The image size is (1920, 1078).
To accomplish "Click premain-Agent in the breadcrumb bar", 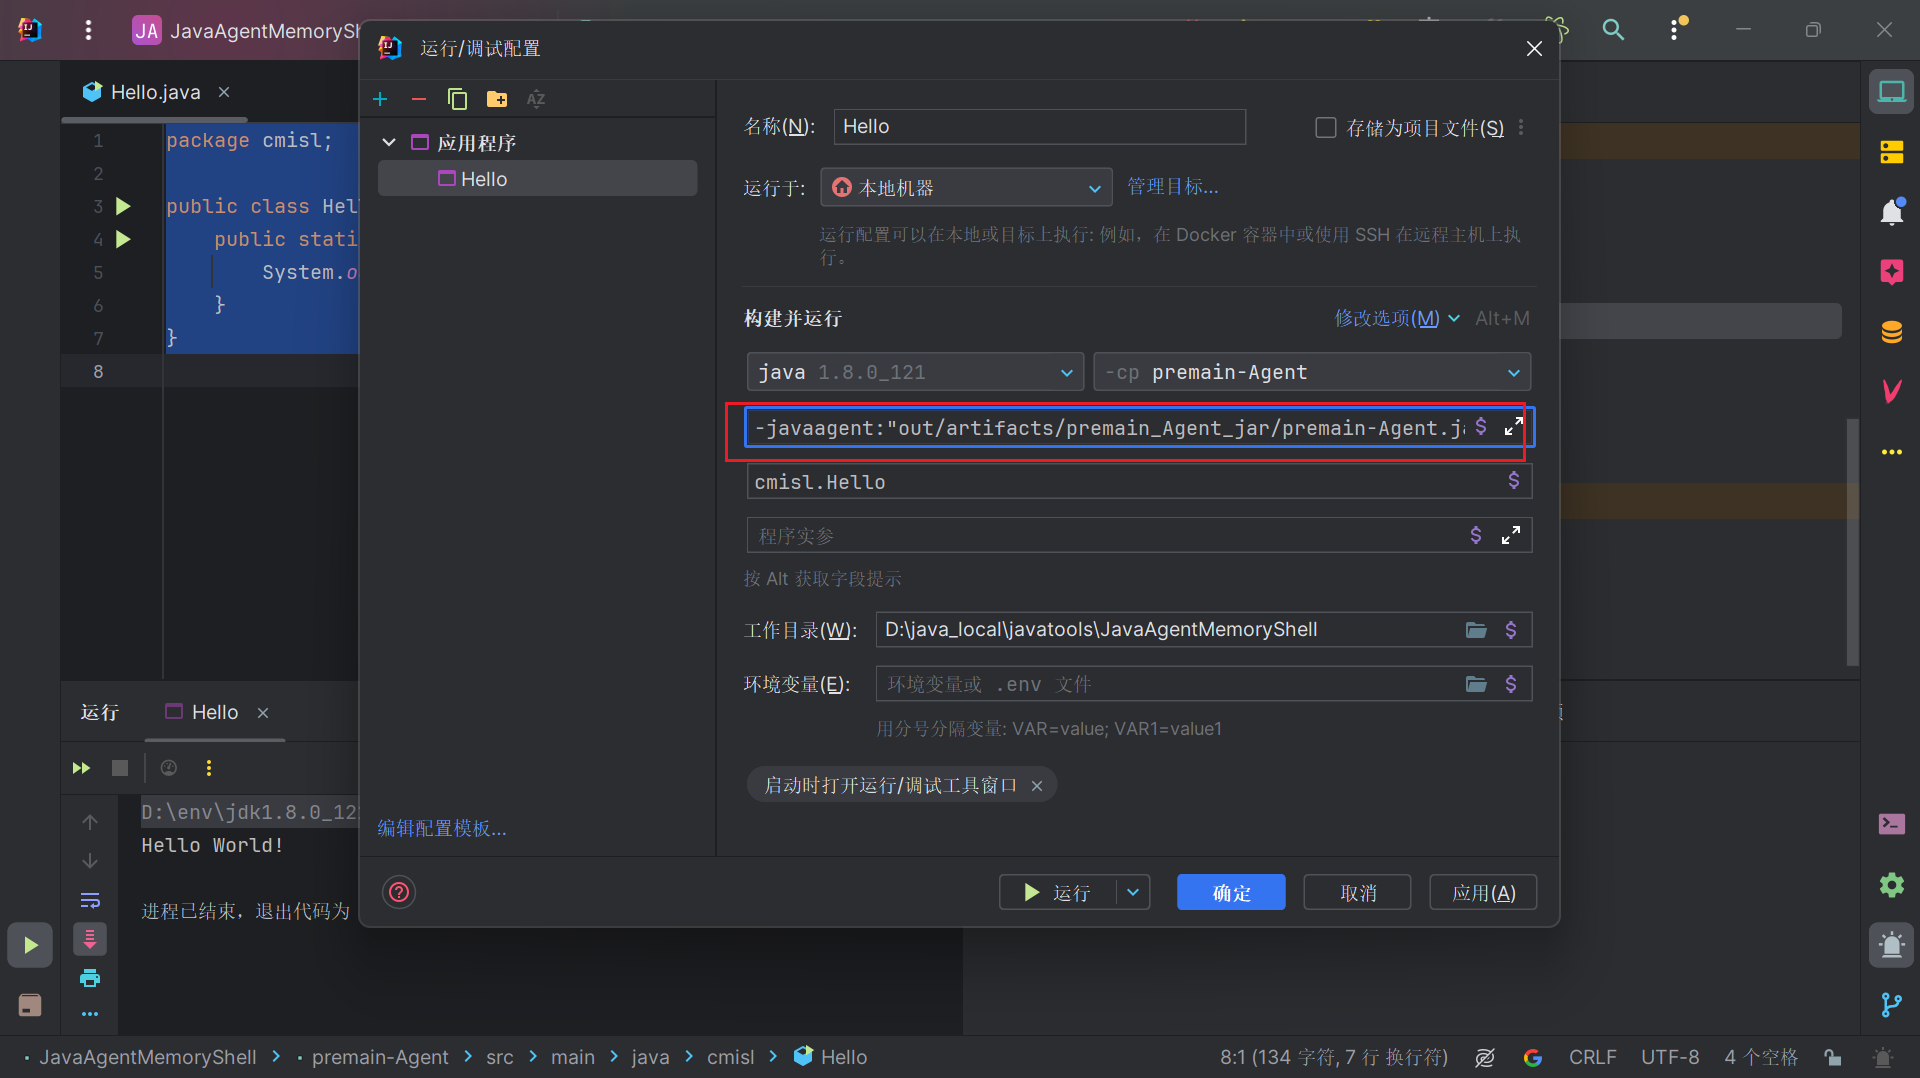I will (379, 1057).
